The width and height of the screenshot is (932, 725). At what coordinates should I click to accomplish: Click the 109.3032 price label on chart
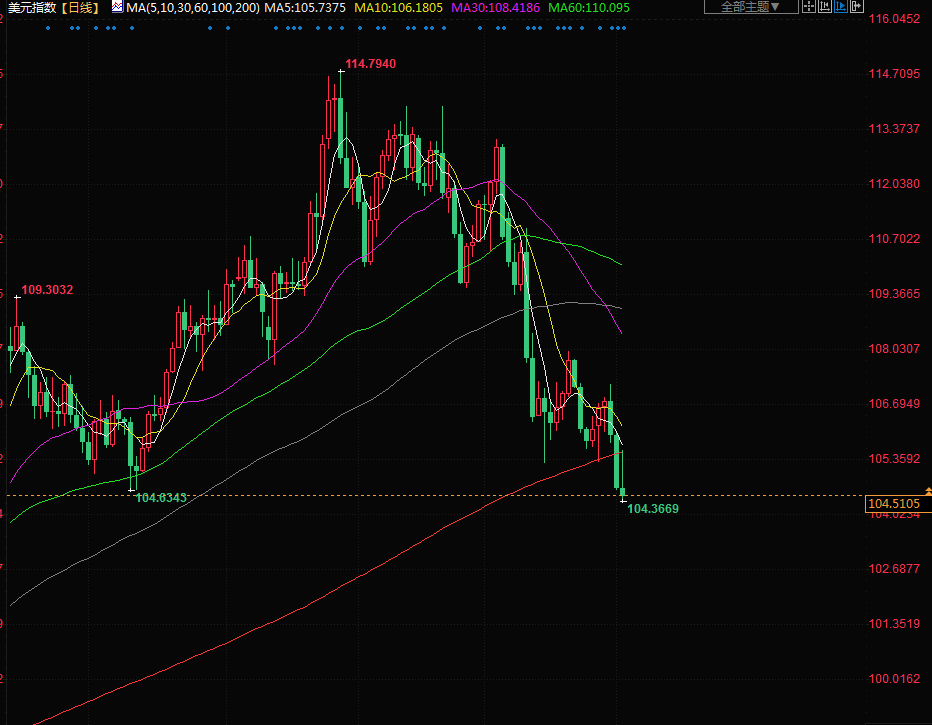(47, 290)
